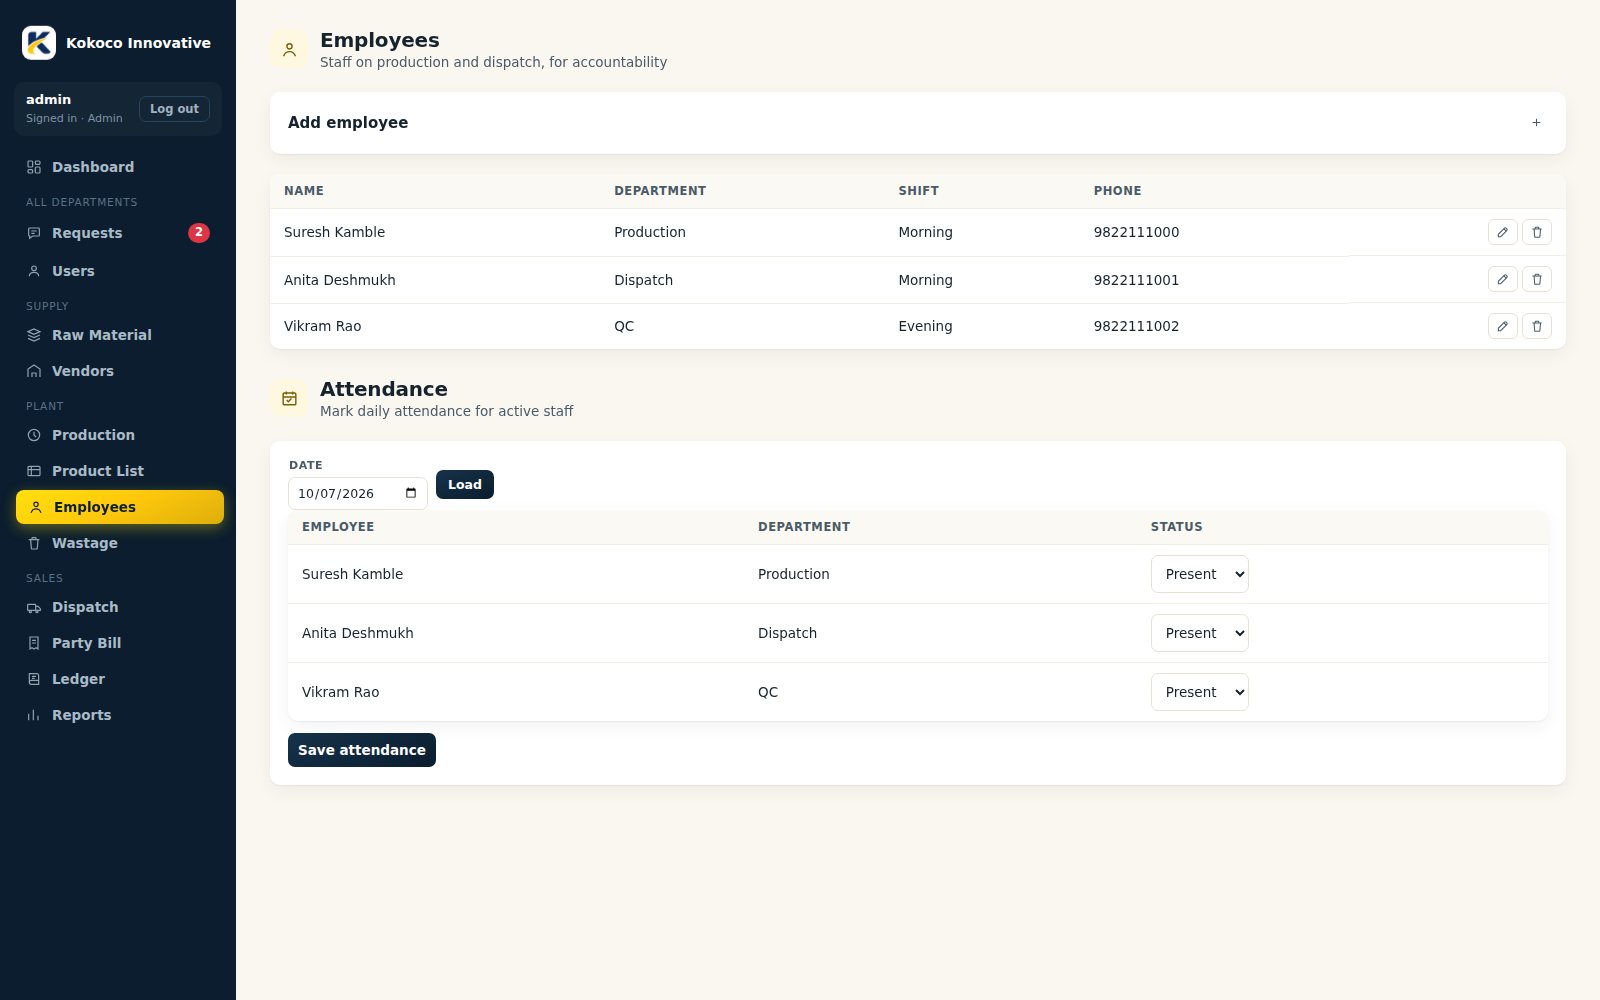Open Wastage in sidebar
This screenshot has height=1000, width=1600.
pyautogui.click(x=119, y=543)
